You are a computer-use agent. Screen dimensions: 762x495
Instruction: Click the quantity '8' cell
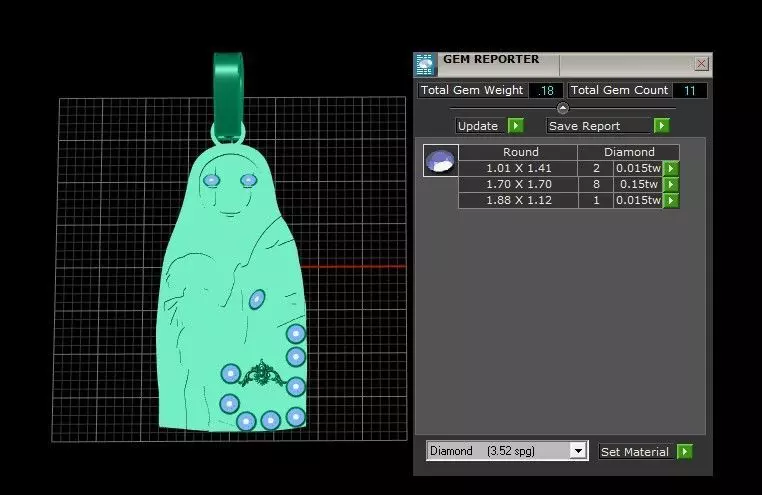click(596, 184)
